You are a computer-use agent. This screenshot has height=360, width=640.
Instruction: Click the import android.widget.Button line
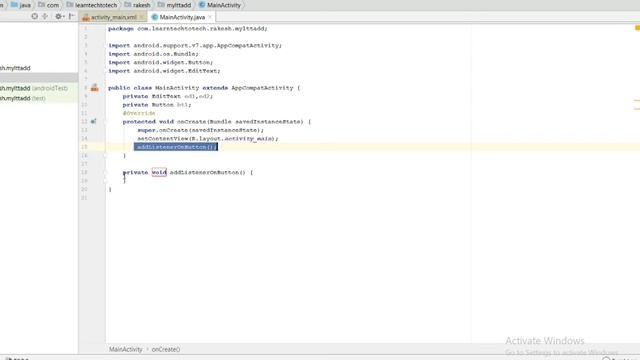[x=160, y=62]
